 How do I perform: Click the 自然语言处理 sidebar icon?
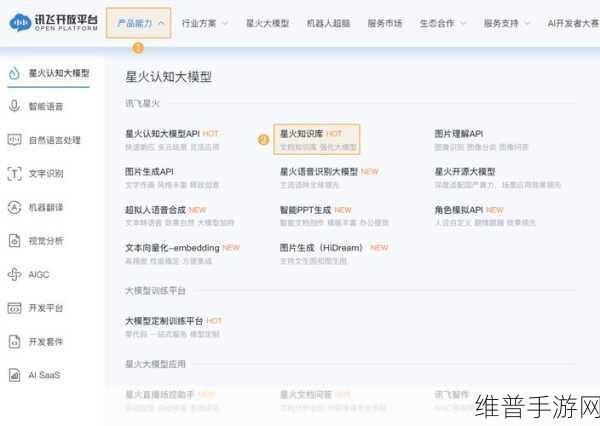click(15, 140)
